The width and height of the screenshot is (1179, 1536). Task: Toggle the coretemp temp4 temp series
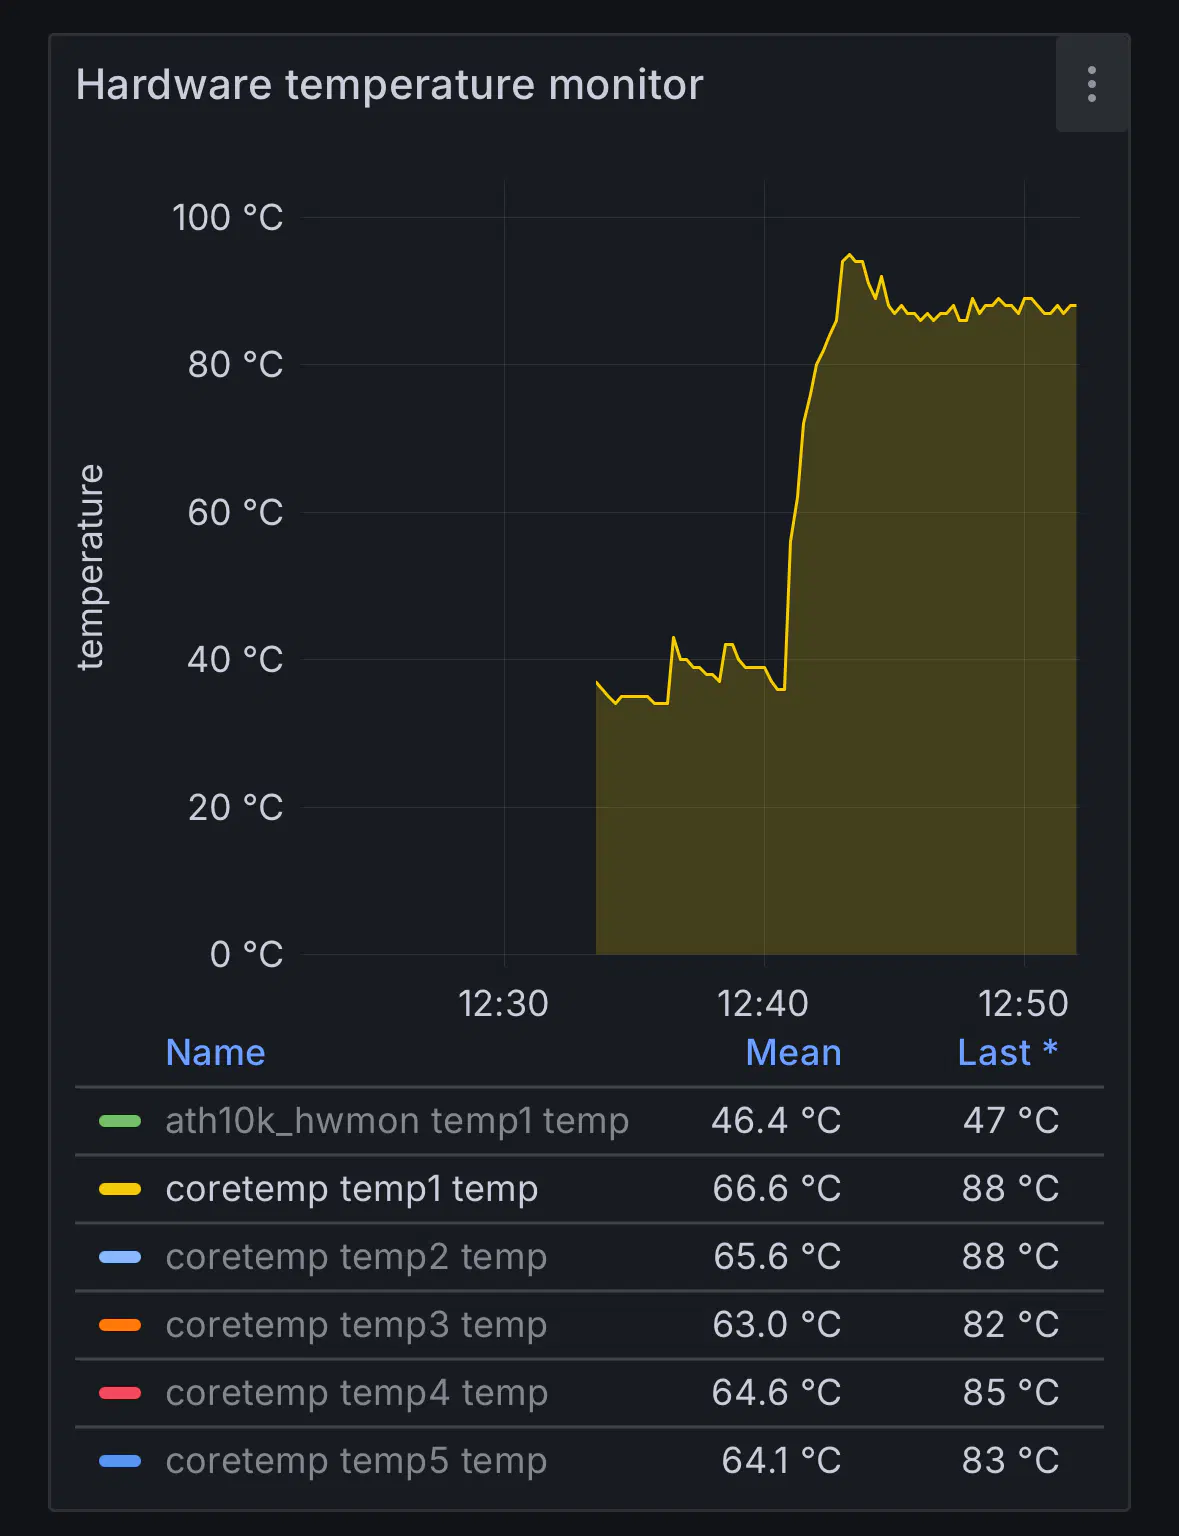point(356,1393)
